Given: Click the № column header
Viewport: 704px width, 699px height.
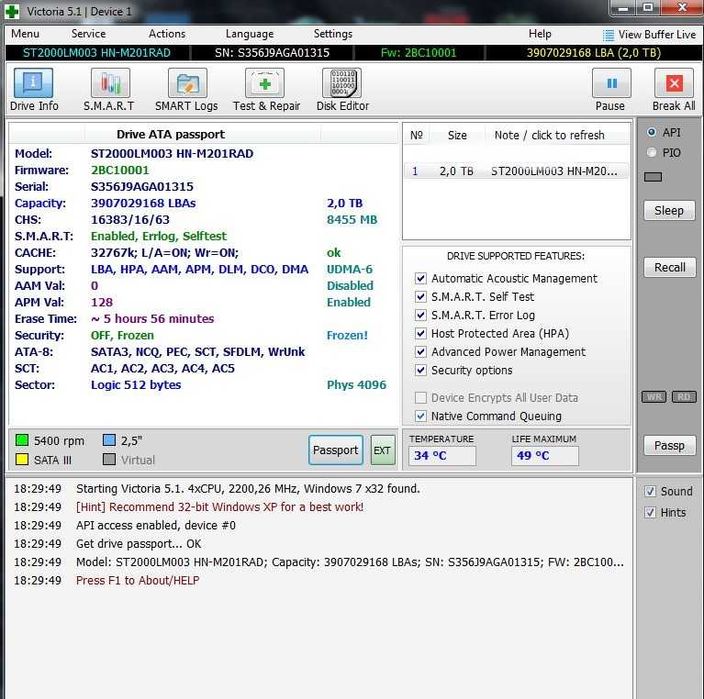Looking at the screenshot, I should [417, 135].
